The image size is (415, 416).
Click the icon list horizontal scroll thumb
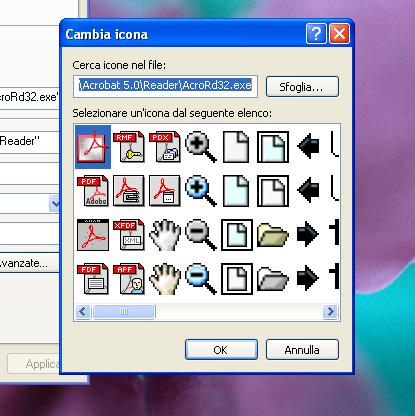[x=124, y=312]
